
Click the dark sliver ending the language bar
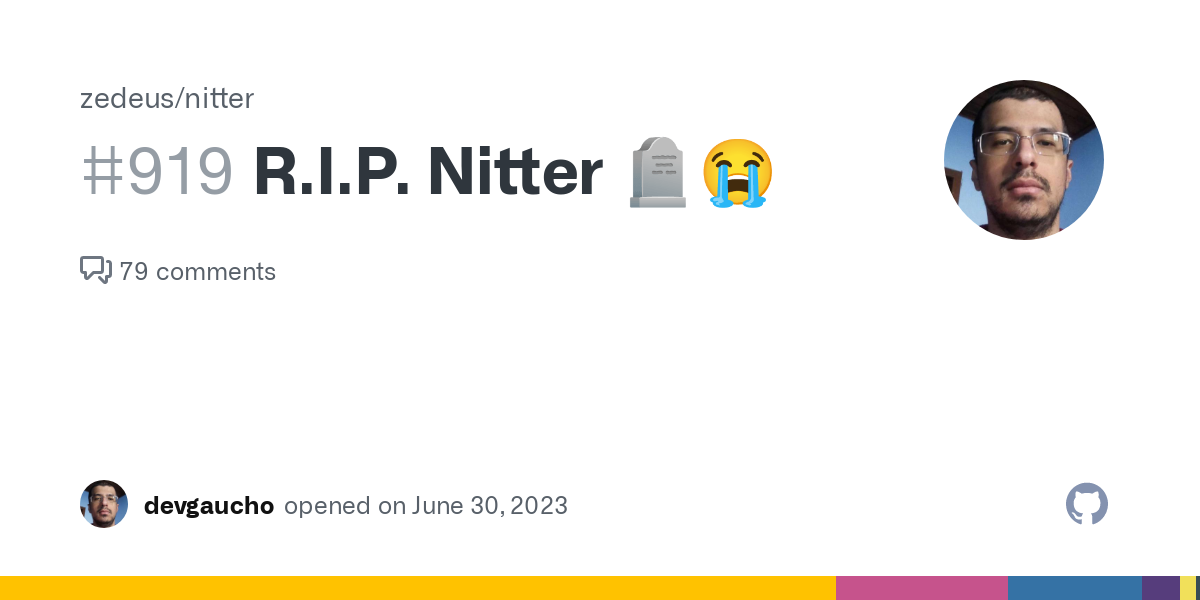pyautogui.click(x=1197, y=588)
